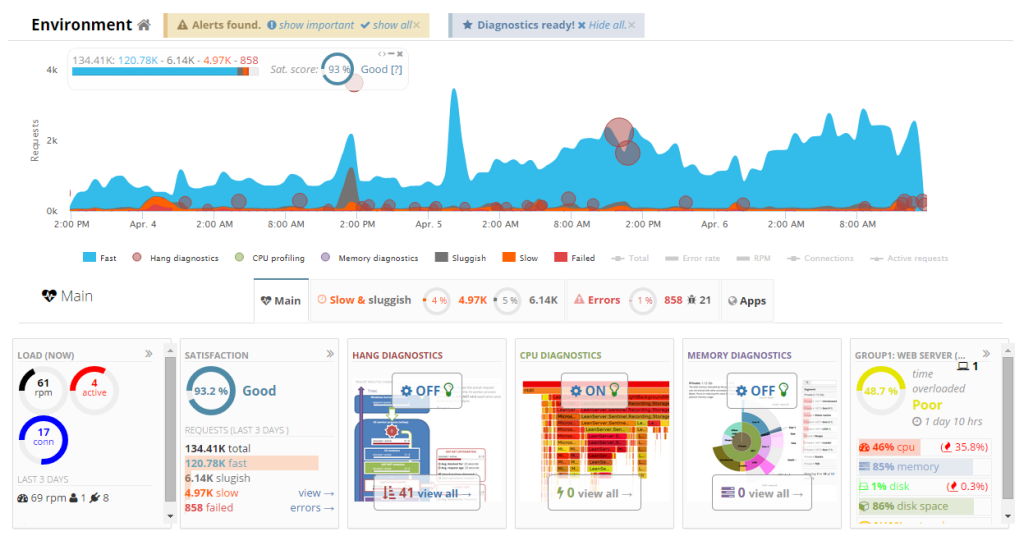This screenshot has width=1024, height=536.
Task: Open the Apps tab
Action: click(747, 300)
